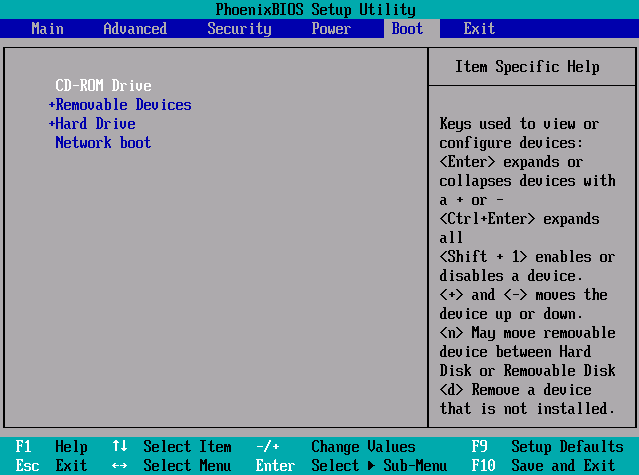The image size is (639, 475).
Task: Click the Removable Devices label
Action: [x=123, y=105]
